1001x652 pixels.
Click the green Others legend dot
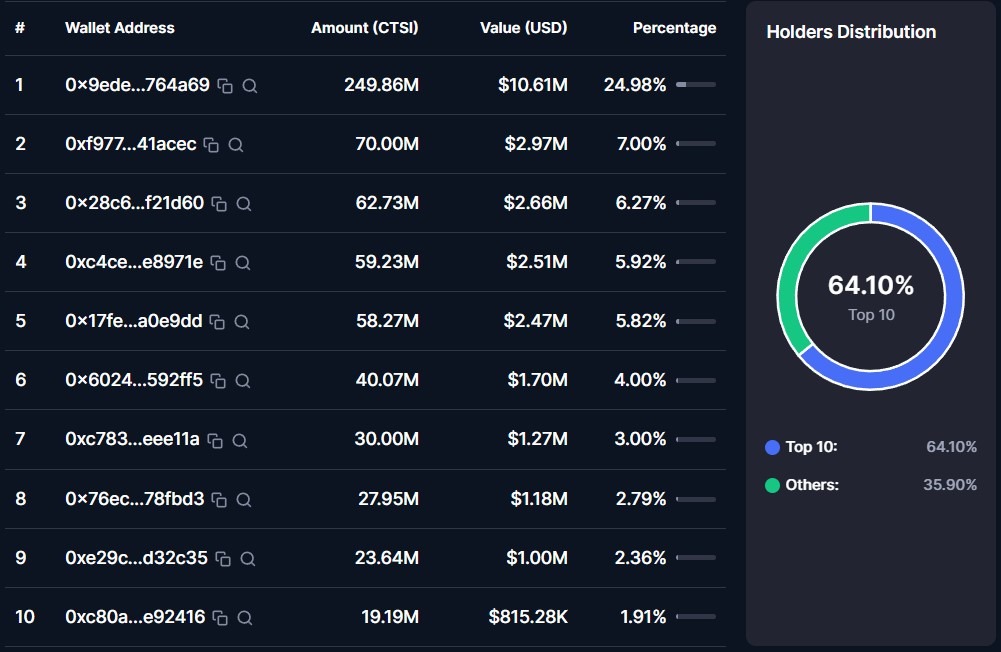[x=772, y=485]
